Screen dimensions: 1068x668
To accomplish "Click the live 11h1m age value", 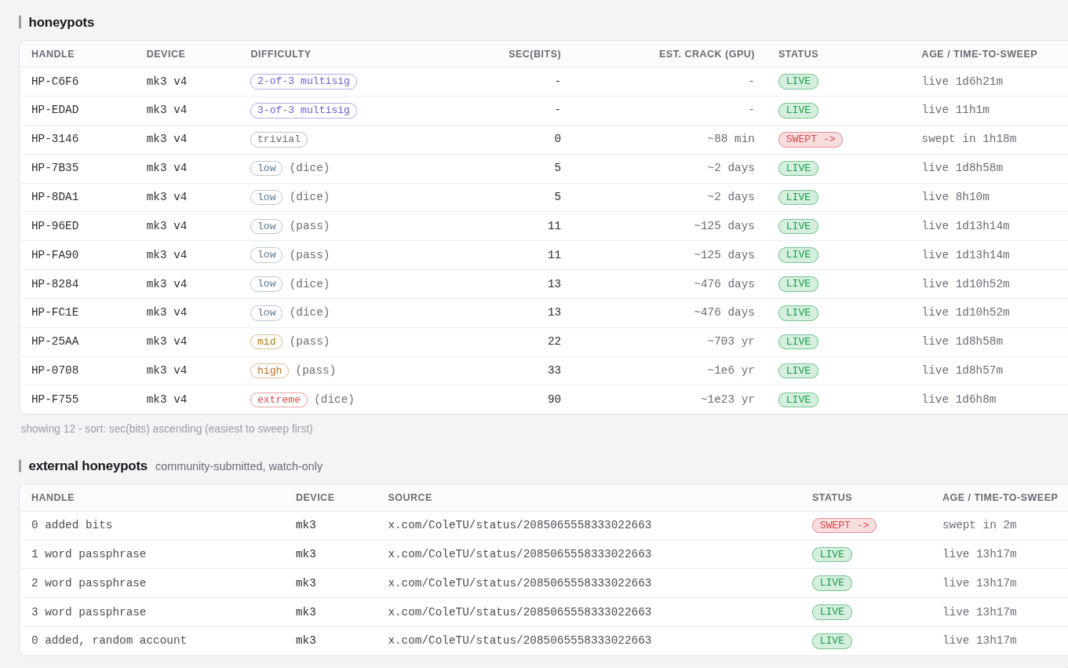I will [x=955, y=110].
